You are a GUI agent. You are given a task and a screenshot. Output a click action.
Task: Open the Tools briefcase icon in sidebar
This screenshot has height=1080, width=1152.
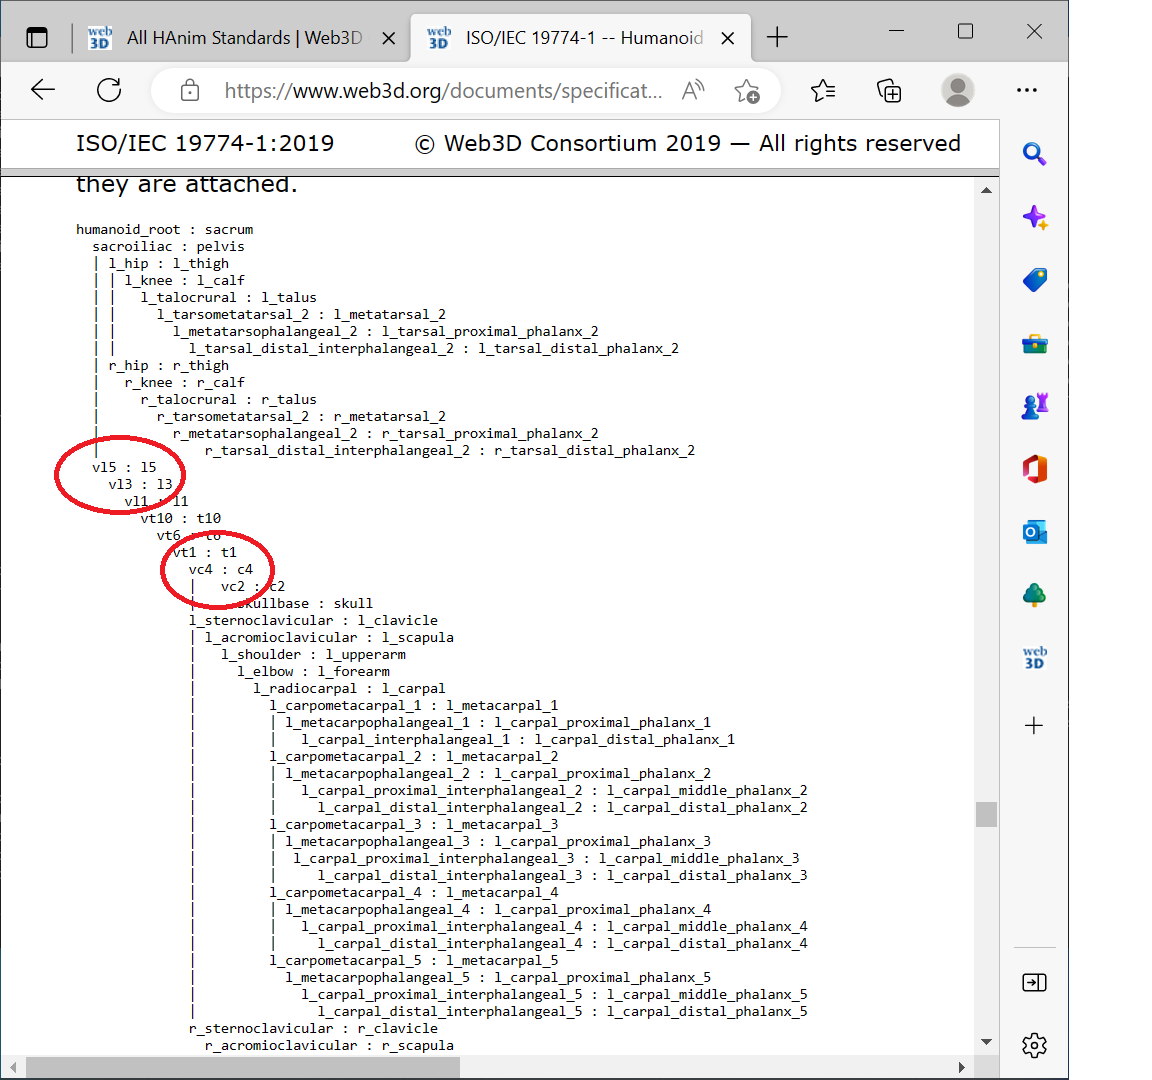(1034, 344)
